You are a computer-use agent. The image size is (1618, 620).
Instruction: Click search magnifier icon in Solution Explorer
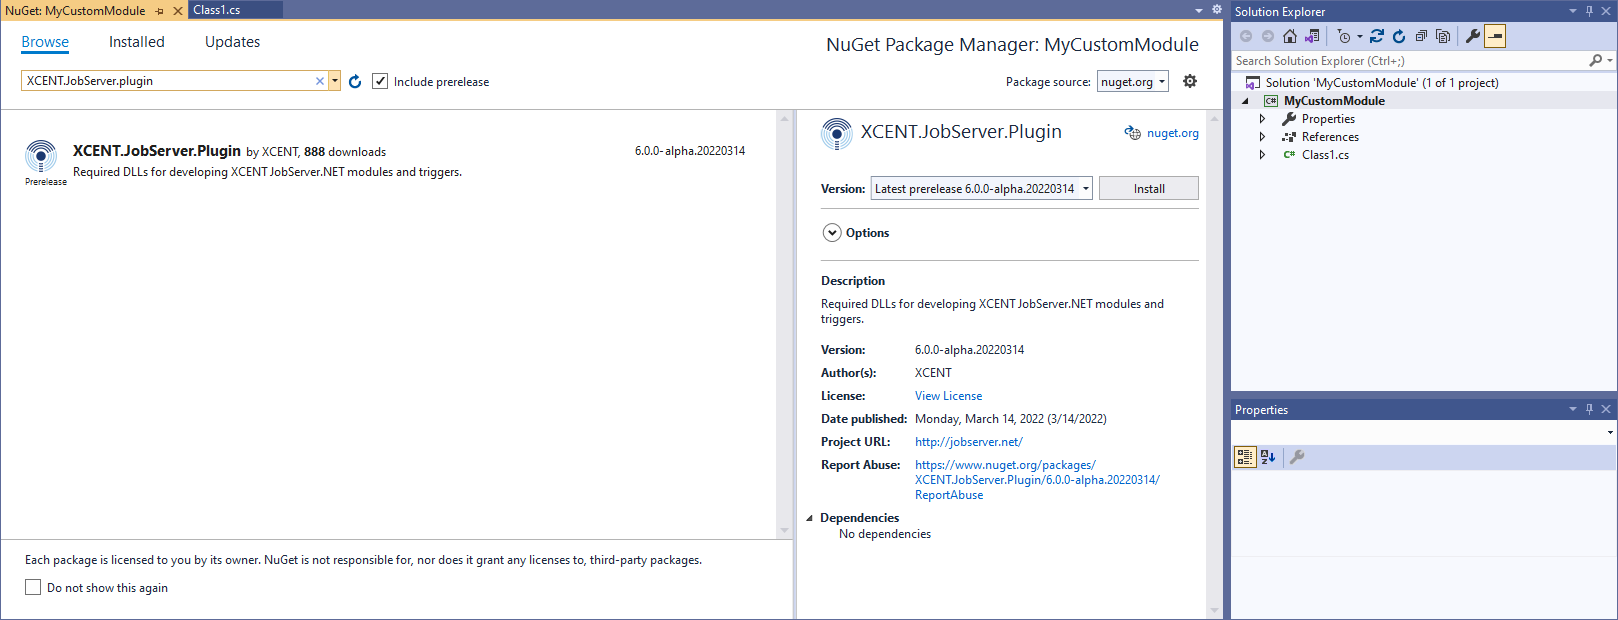[x=1595, y=61]
